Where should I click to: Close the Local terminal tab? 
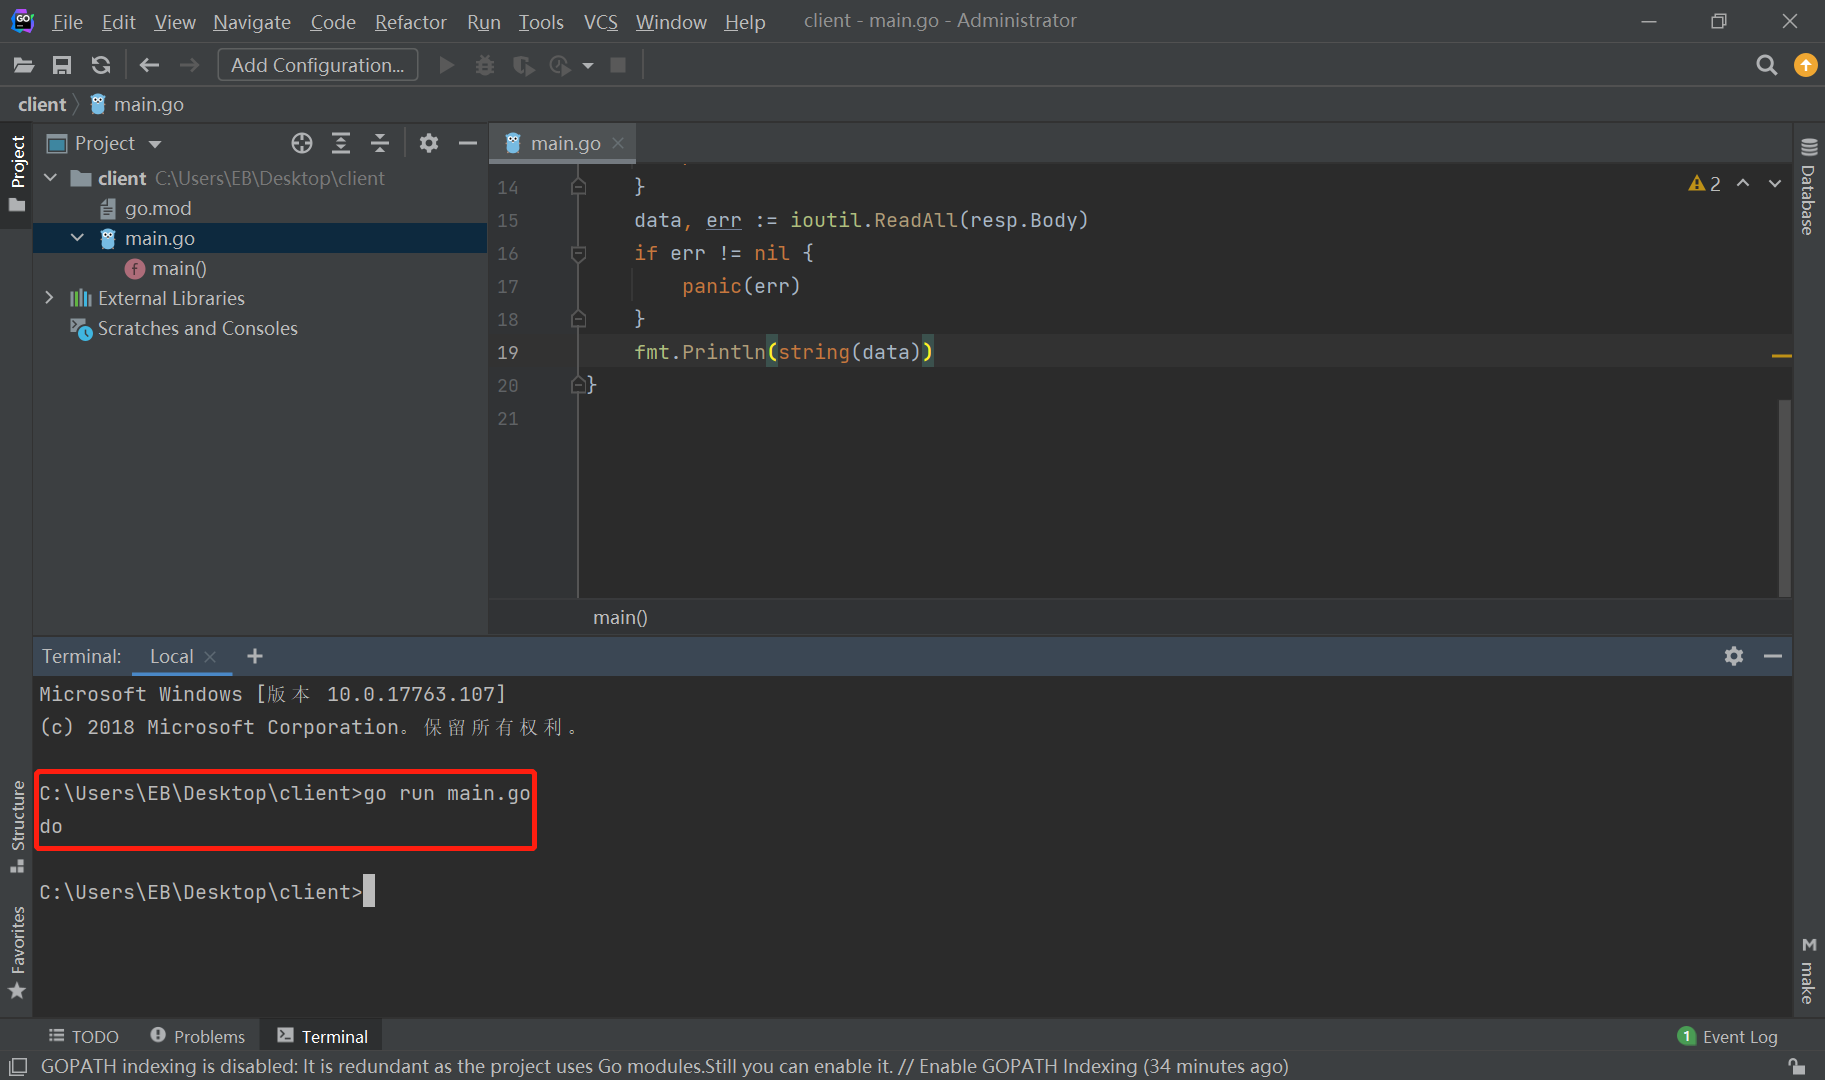pos(210,657)
